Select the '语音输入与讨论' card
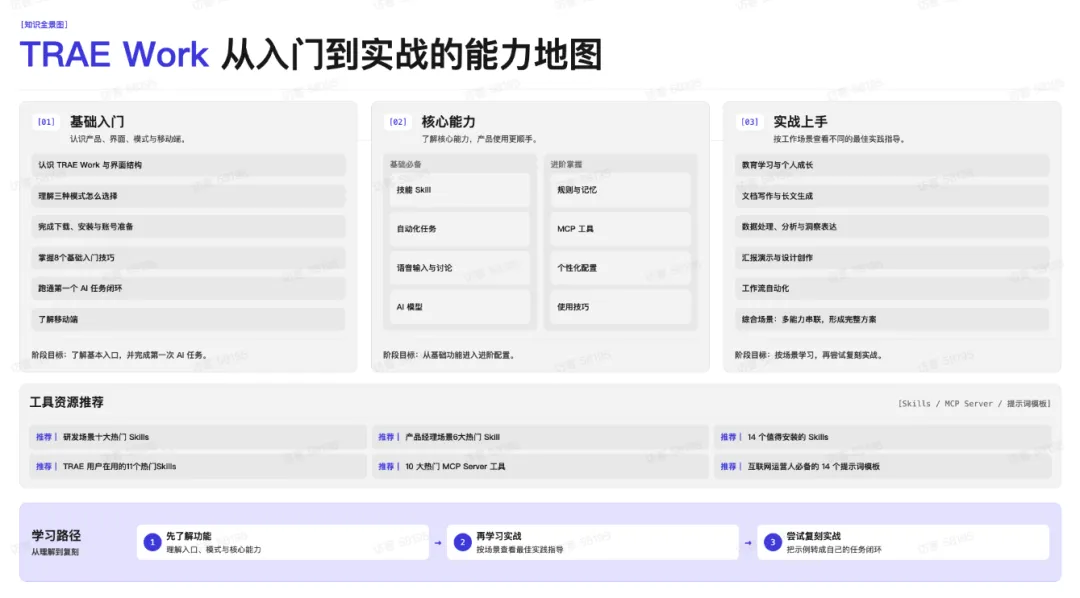 point(459,268)
